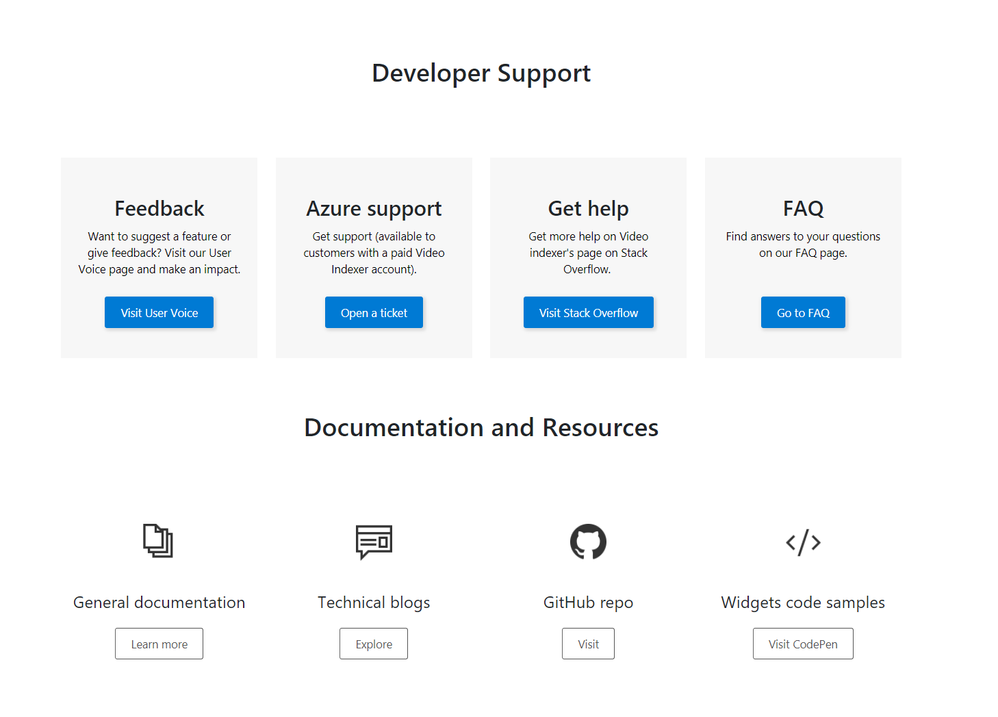
Task: Select the FAQ card heading
Action: pyautogui.click(x=803, y=209)
